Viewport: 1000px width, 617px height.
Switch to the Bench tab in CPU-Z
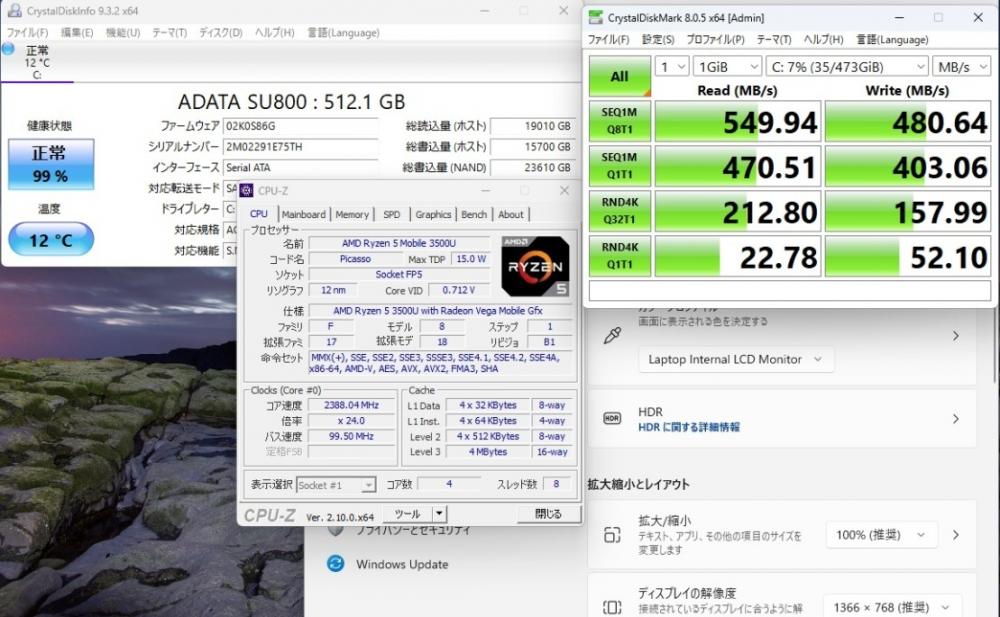coord(474,214)
